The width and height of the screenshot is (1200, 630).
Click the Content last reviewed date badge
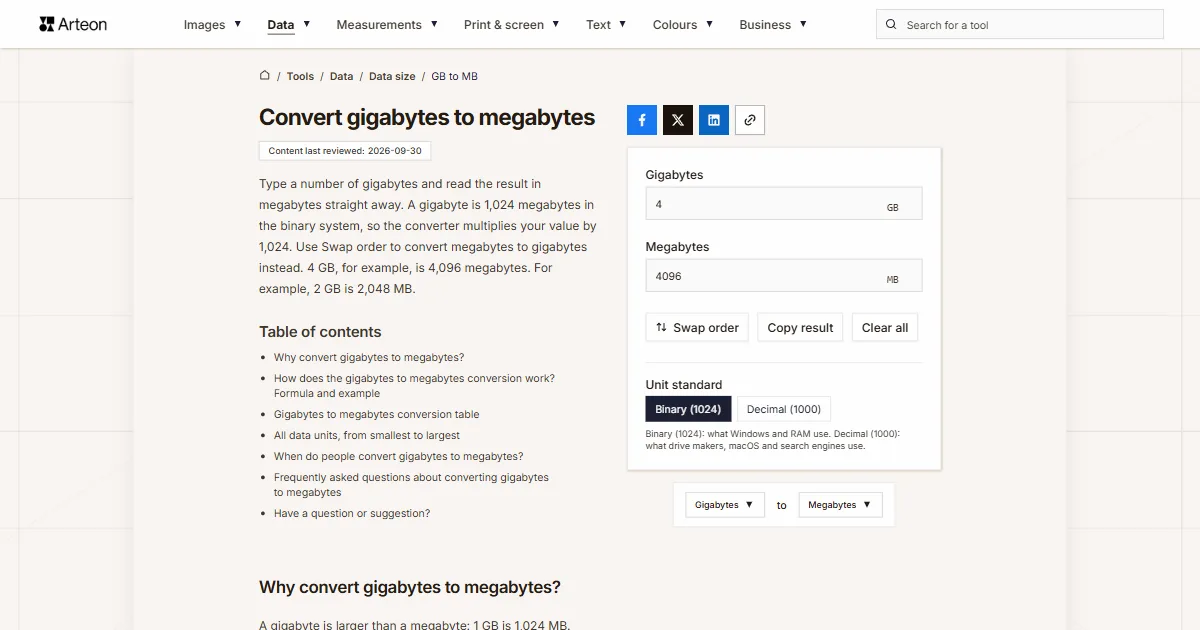(x=345, y=151)
